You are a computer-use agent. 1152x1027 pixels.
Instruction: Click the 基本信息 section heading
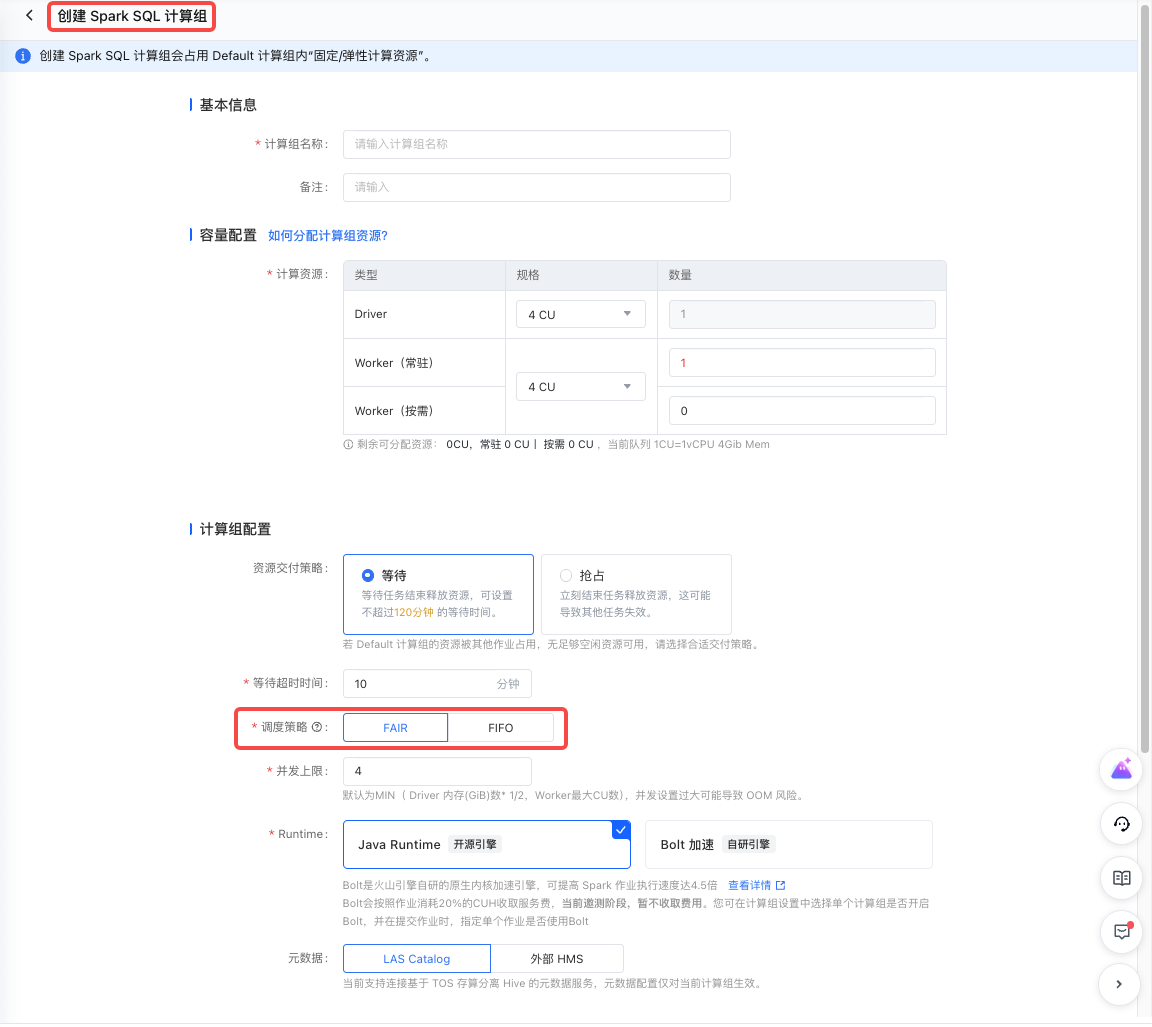point(228,105)
